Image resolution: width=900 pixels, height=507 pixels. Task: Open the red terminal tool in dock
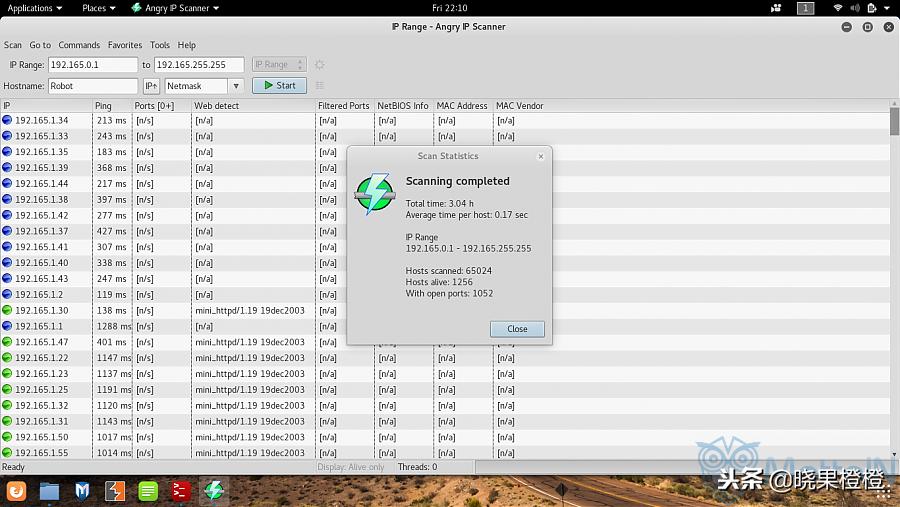point(181,491)
